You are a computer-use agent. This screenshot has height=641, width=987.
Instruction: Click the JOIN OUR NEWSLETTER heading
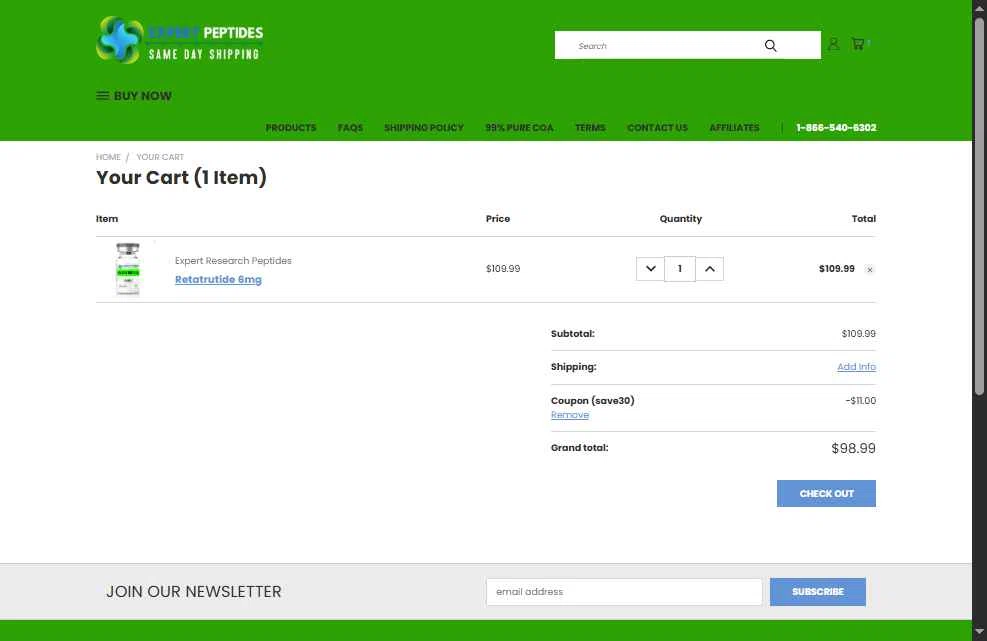pos(194,592)
